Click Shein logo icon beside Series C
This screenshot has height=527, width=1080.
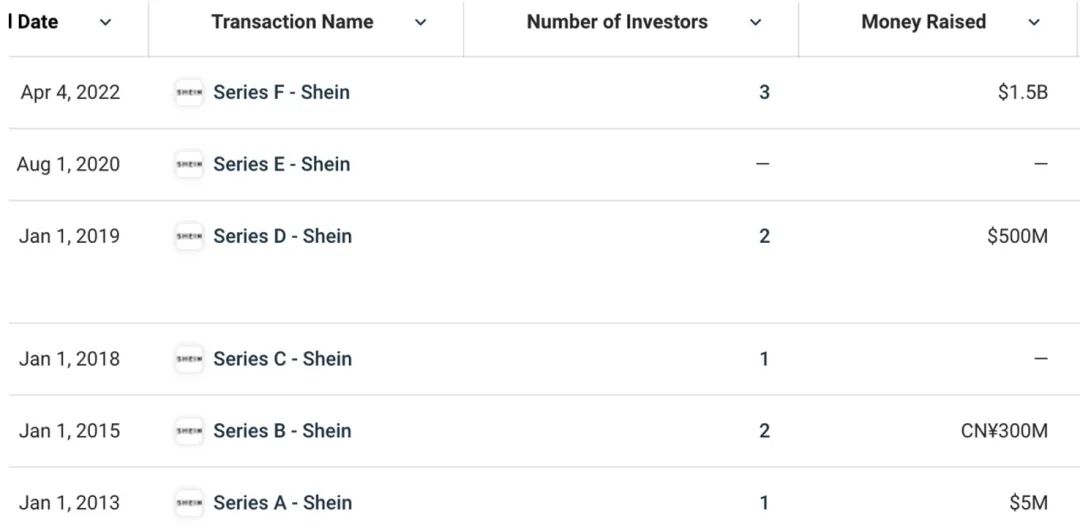[188, 359]
